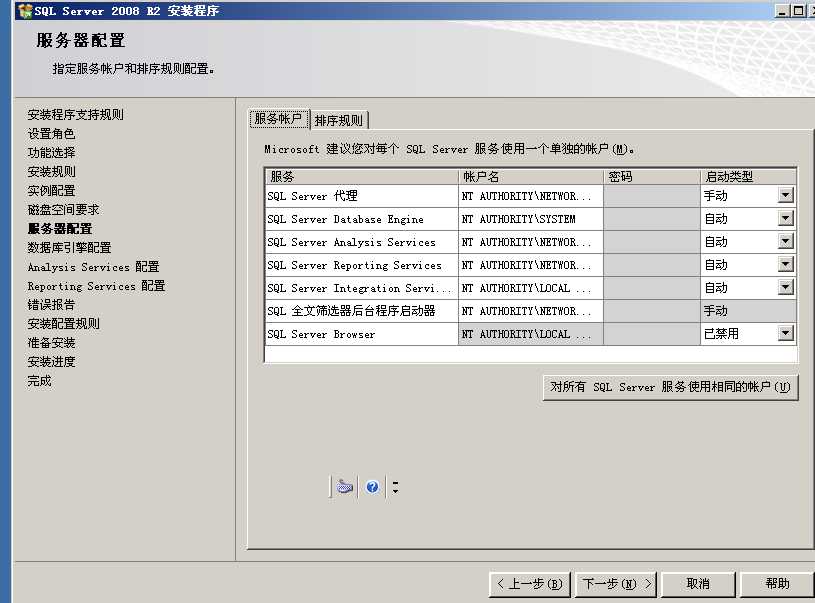Click account name NT AUTHORITY\SYSTEM for Database Engine
The width and height of the screenshot is (815, 603).
pyautogui.click(x=531, y=219)
